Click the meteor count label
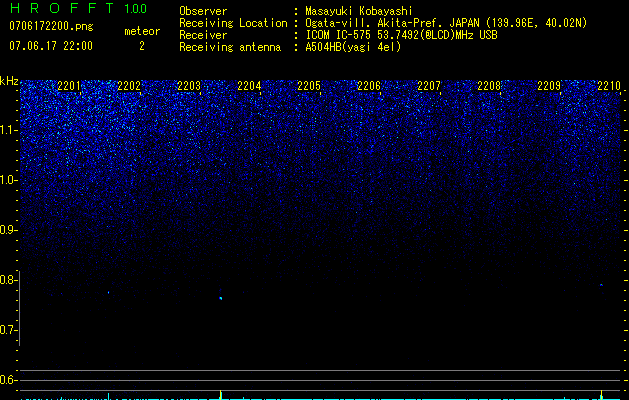 pos(142,31)
